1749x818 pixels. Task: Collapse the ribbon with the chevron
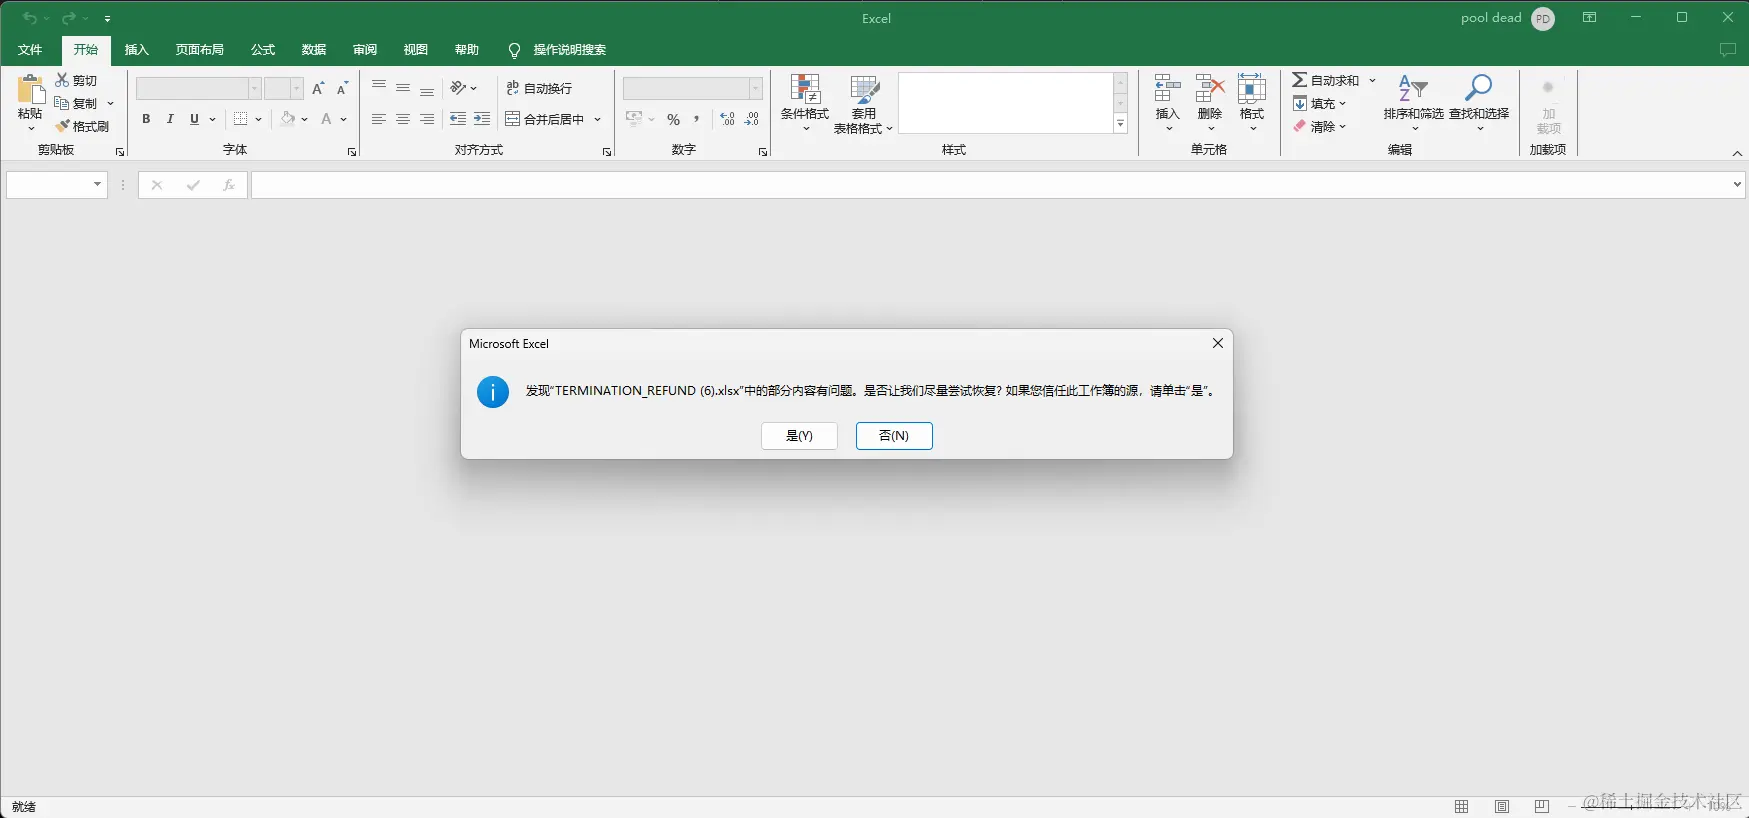(x=1737, y=153)
